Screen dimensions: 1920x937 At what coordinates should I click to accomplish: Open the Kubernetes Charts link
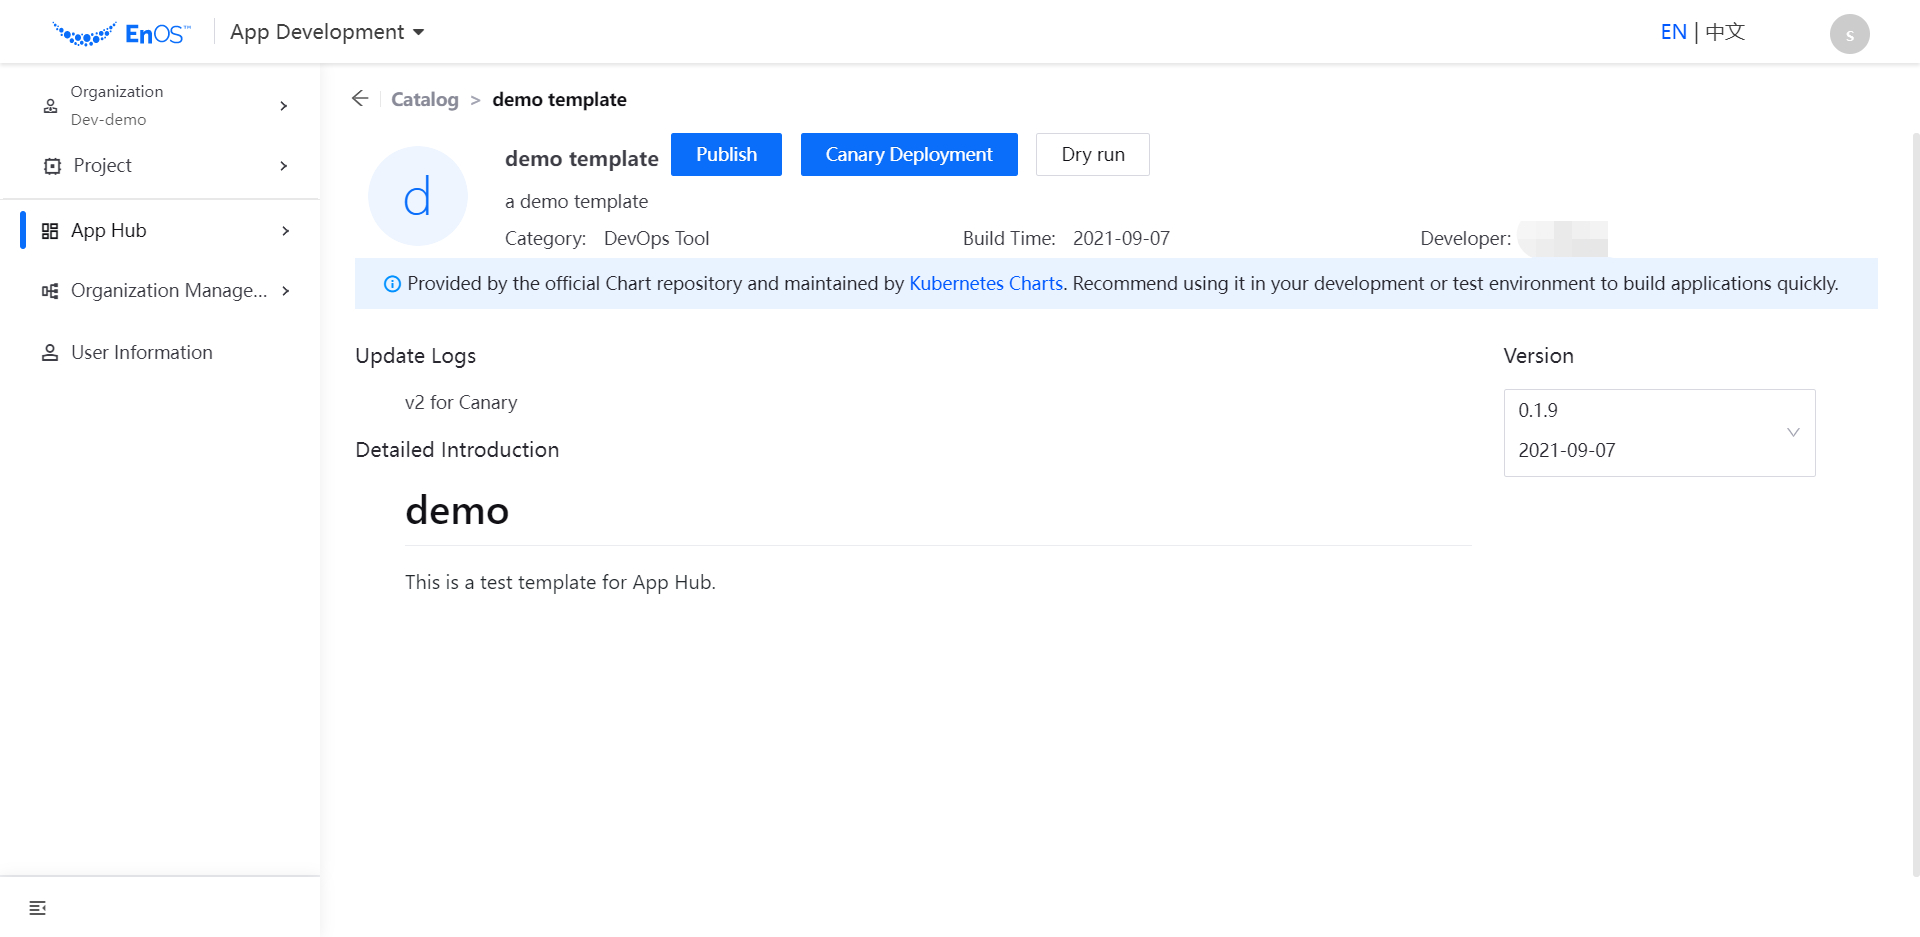point(985,283)
